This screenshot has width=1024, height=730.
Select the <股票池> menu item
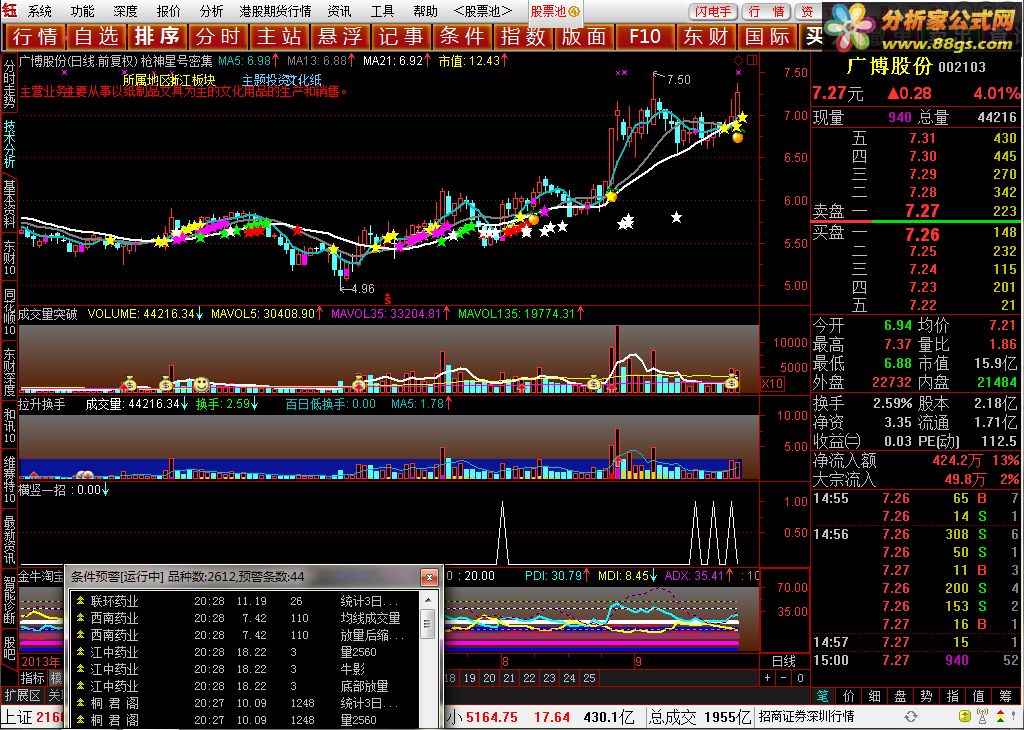(483, 12)
